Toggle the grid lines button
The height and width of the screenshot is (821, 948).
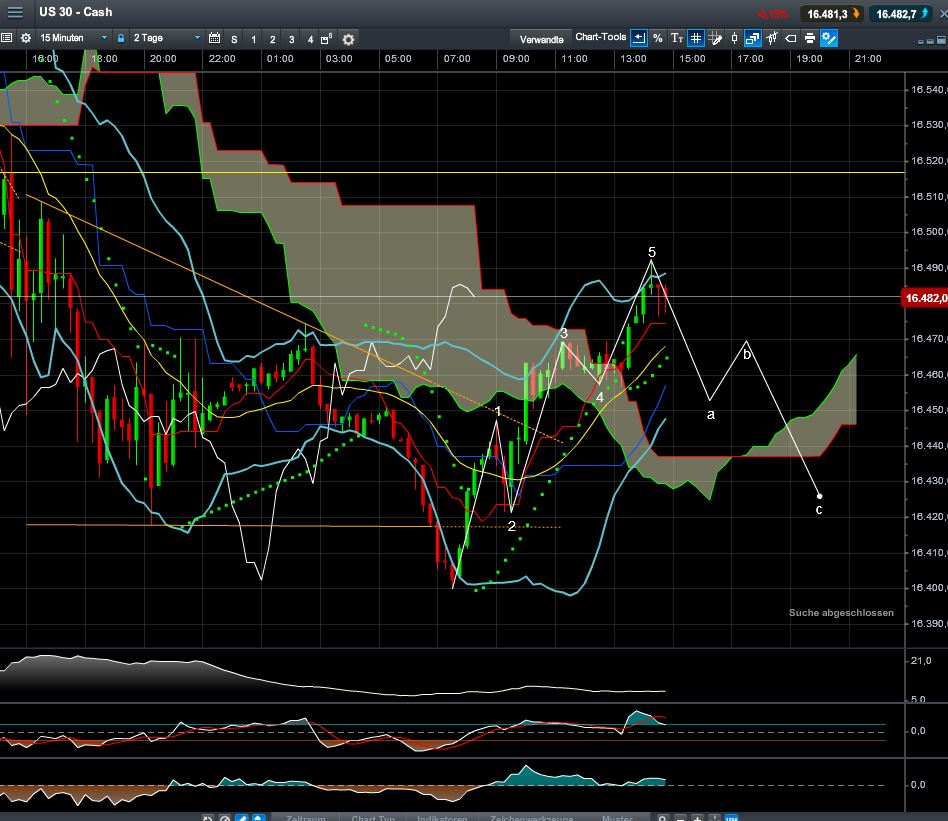[696, 38]
